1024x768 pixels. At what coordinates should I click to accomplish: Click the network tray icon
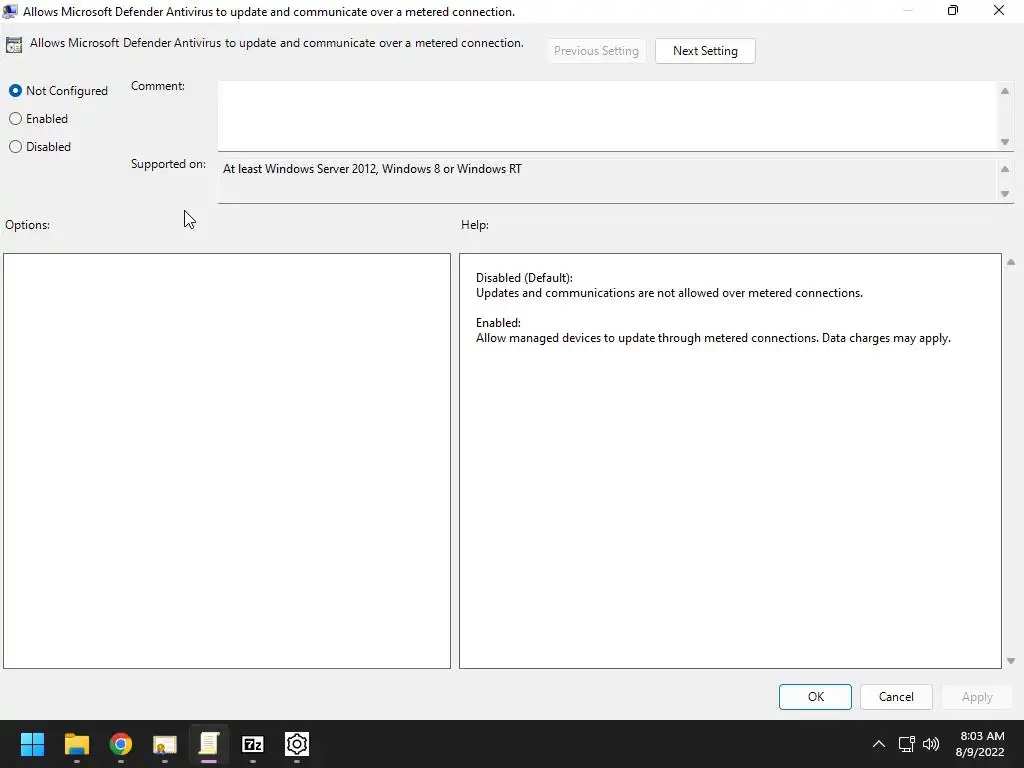[906, 744]
